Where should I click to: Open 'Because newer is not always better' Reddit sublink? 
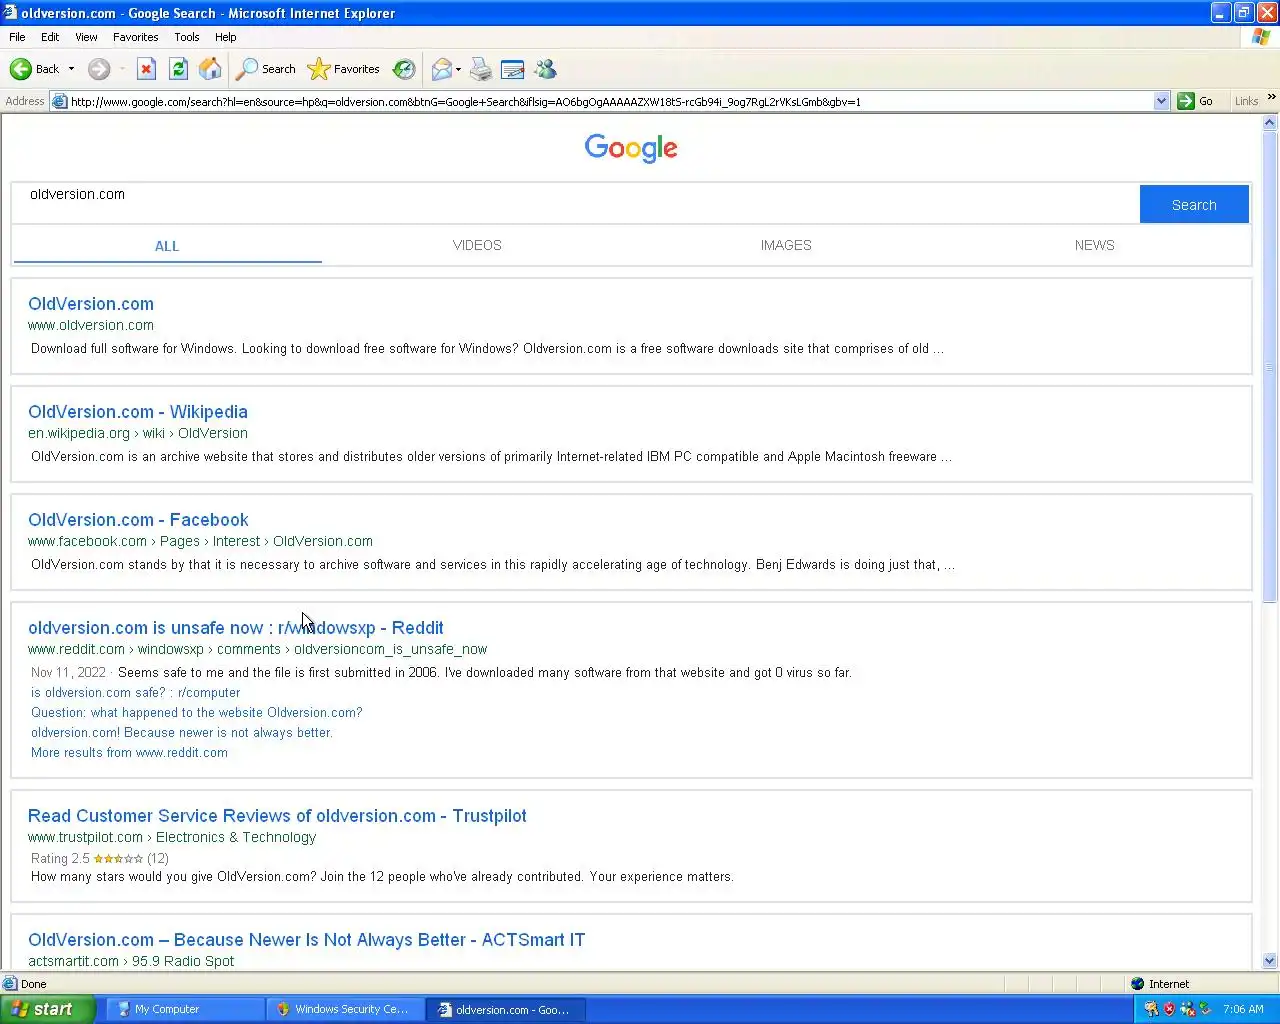pyautogui.click(x=181, y=732)
